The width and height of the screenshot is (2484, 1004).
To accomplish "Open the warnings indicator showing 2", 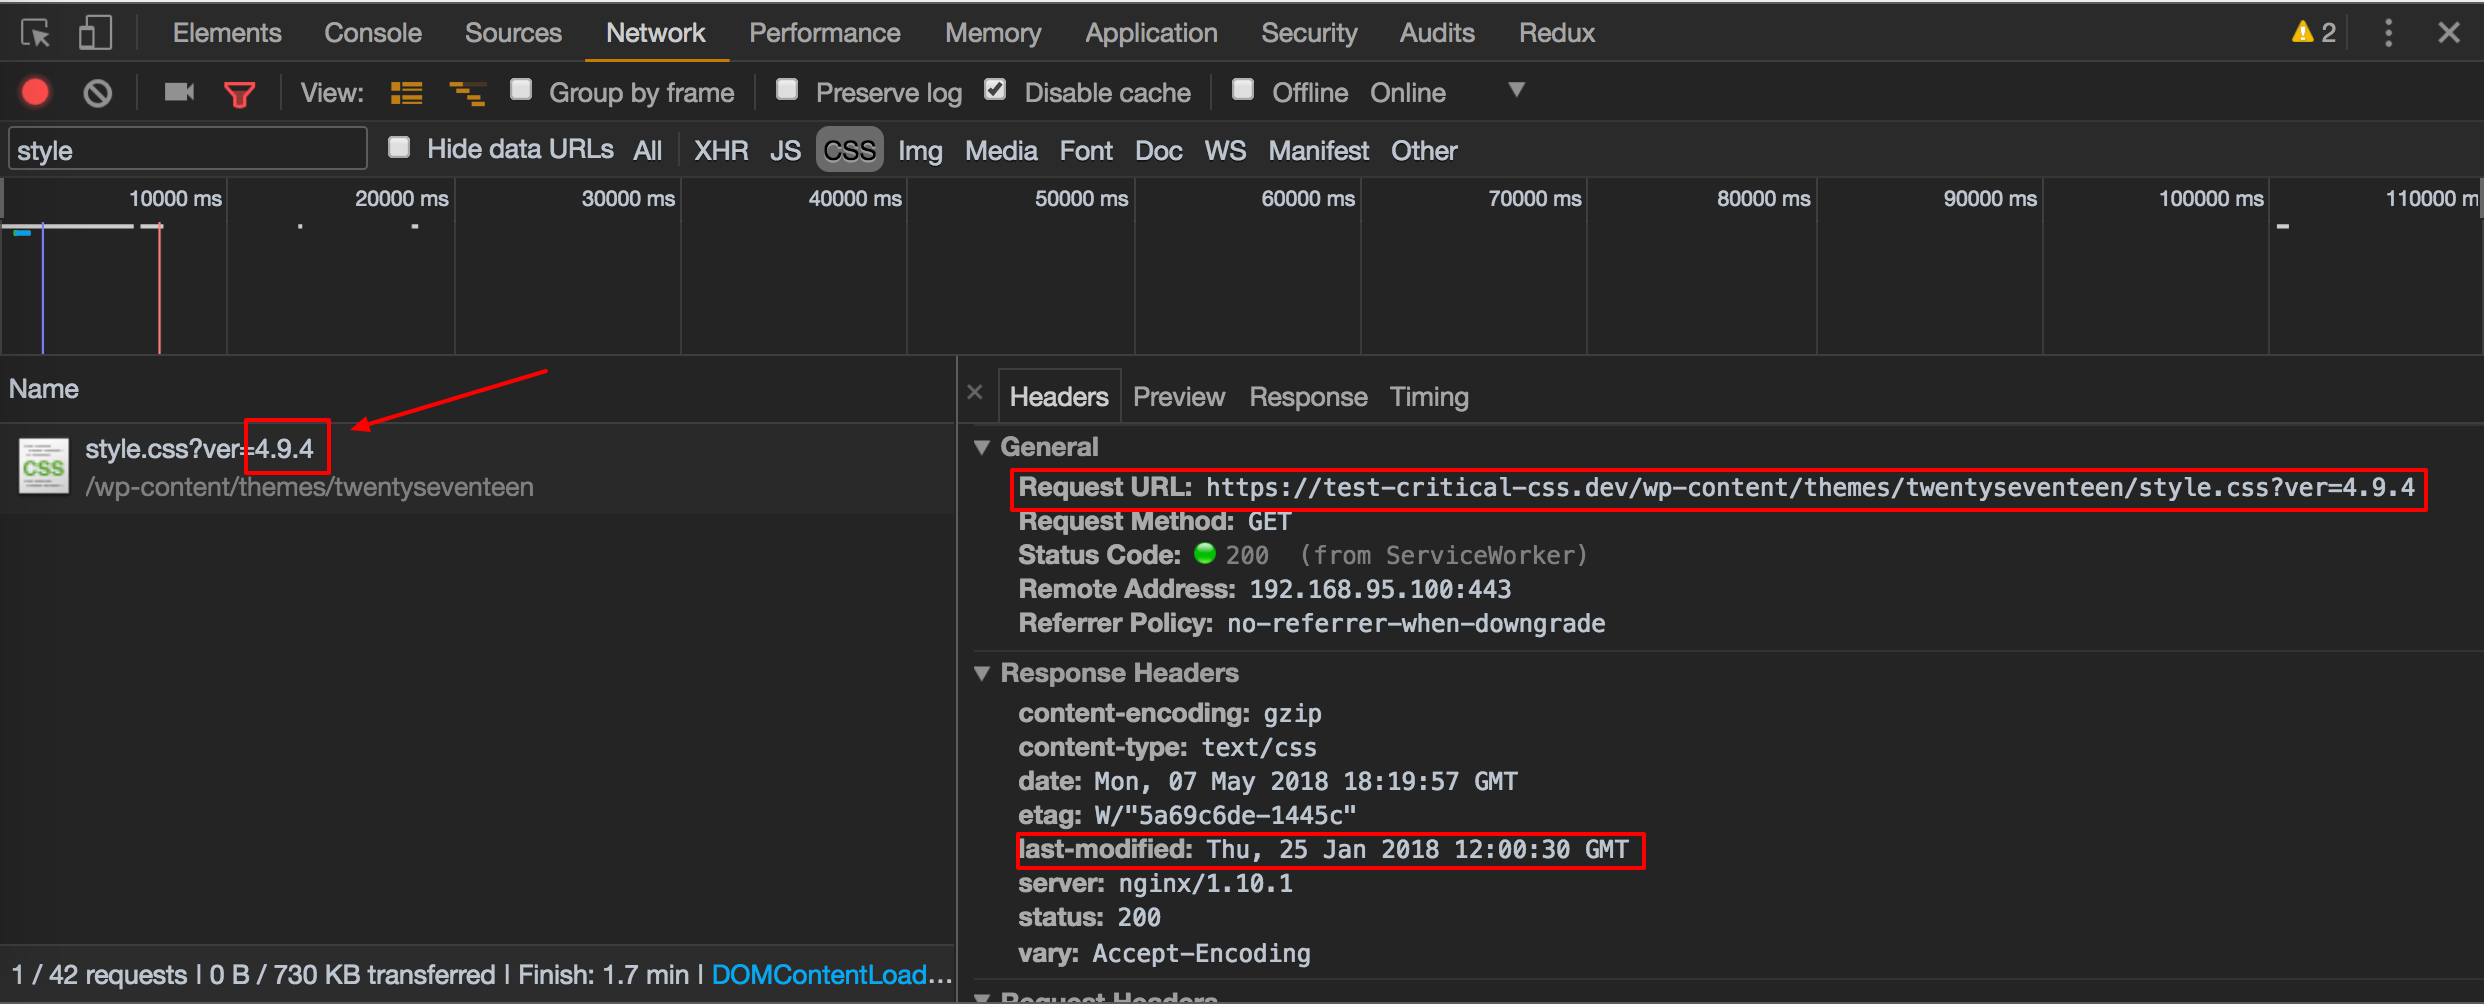I will click(2313, 33).
